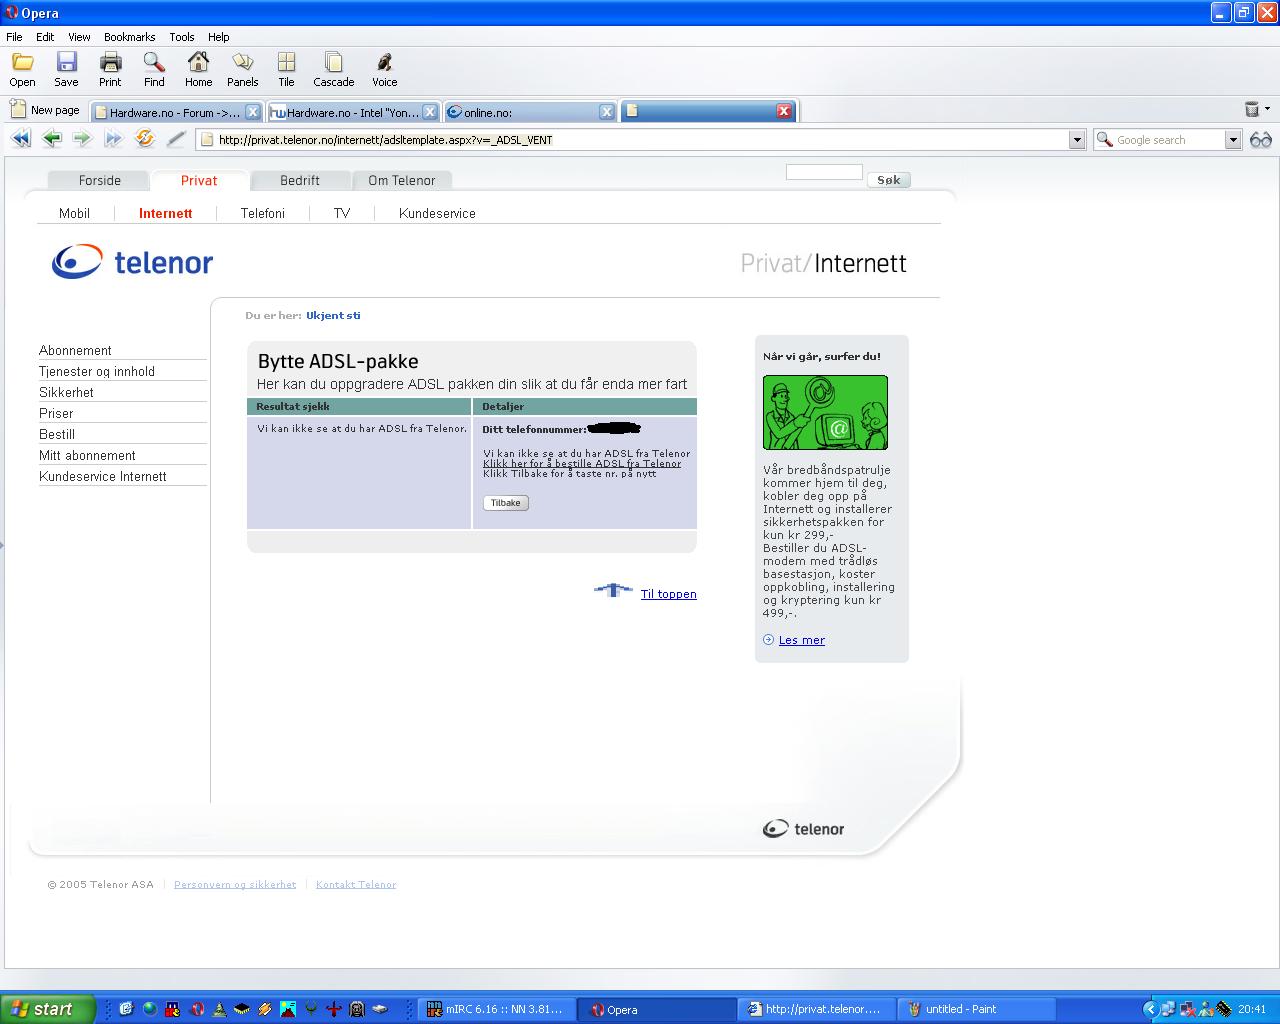The height and width of the screenshot is (1024, 1280).
Task: Click 'Klikk her for å bestille ADSL' link
Action: point(582,463)
